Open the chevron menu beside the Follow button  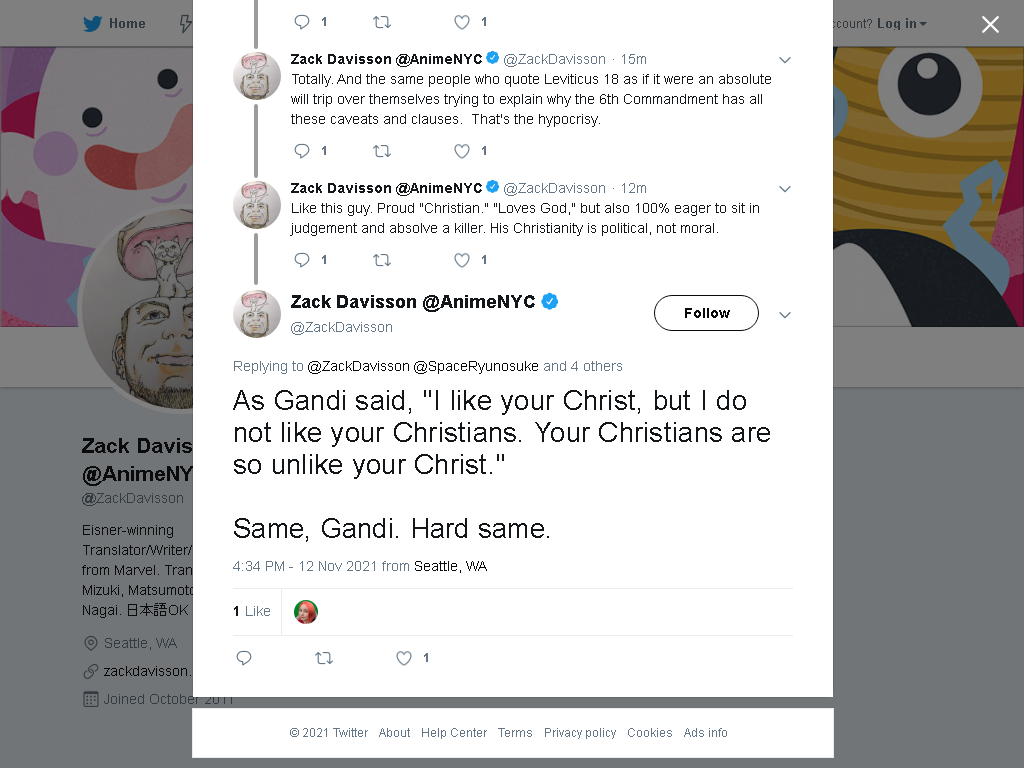(x=785, y=315)
